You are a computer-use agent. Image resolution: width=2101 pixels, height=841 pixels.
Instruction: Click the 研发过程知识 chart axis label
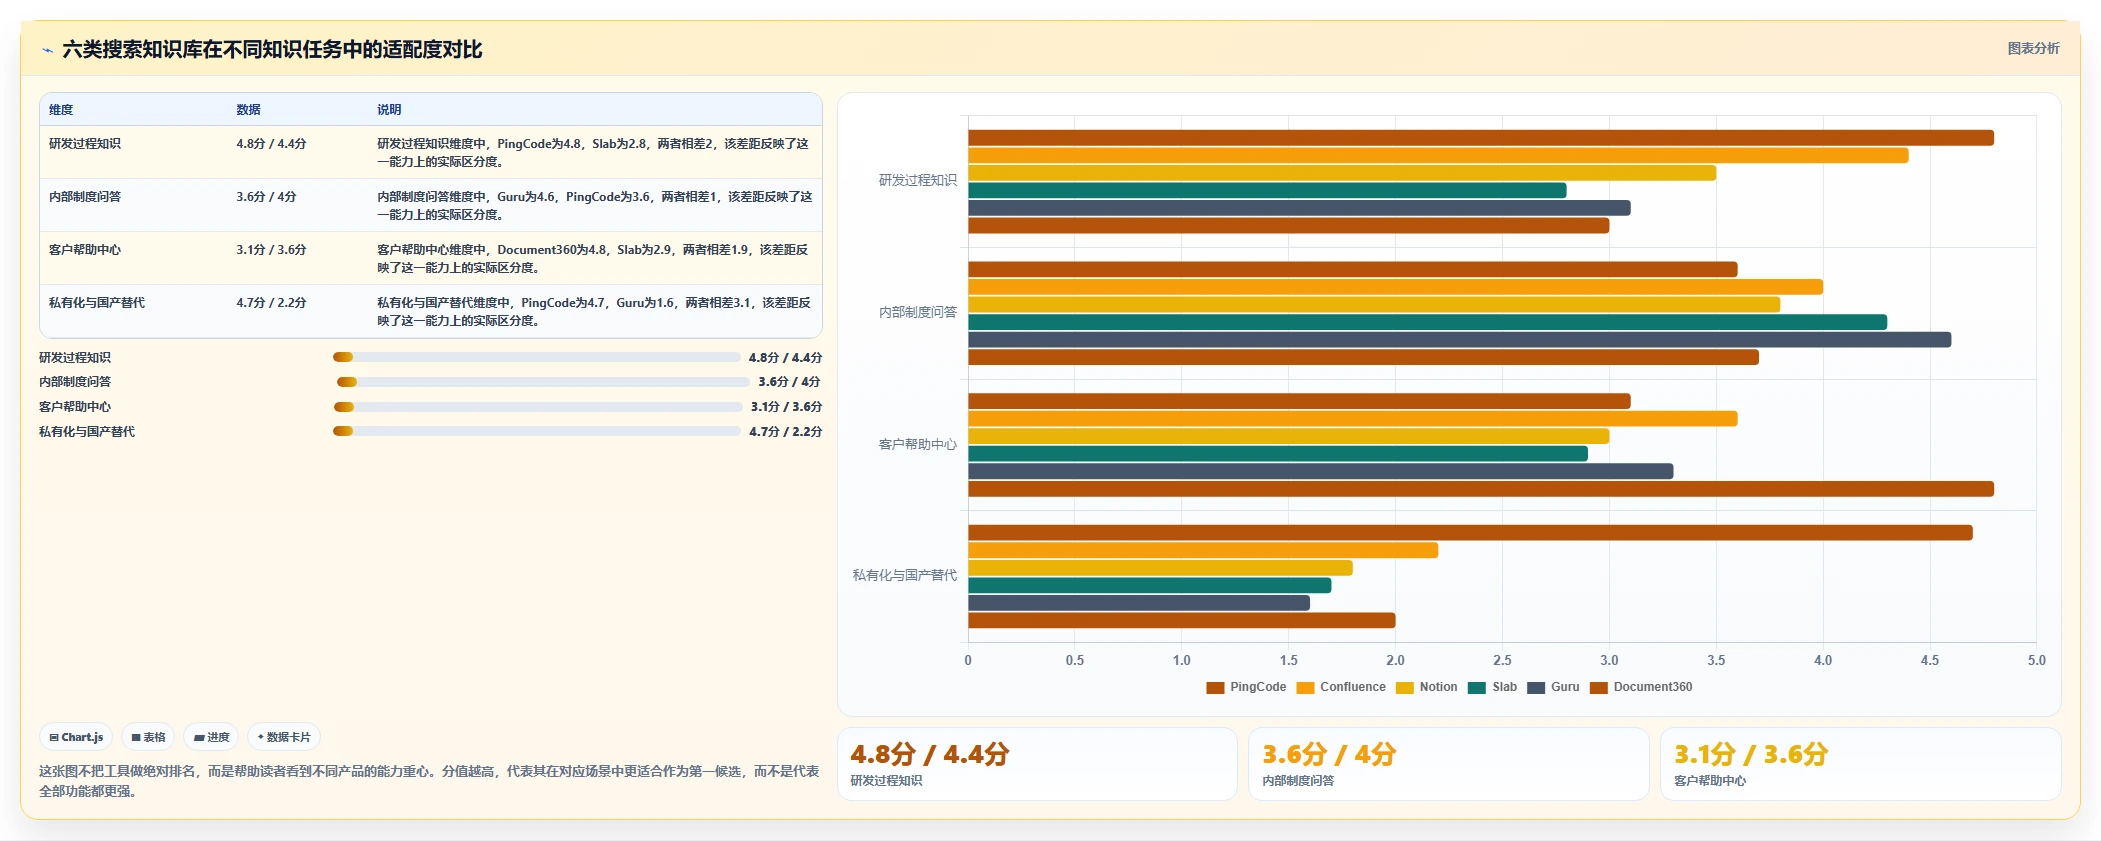coord(918,181)
